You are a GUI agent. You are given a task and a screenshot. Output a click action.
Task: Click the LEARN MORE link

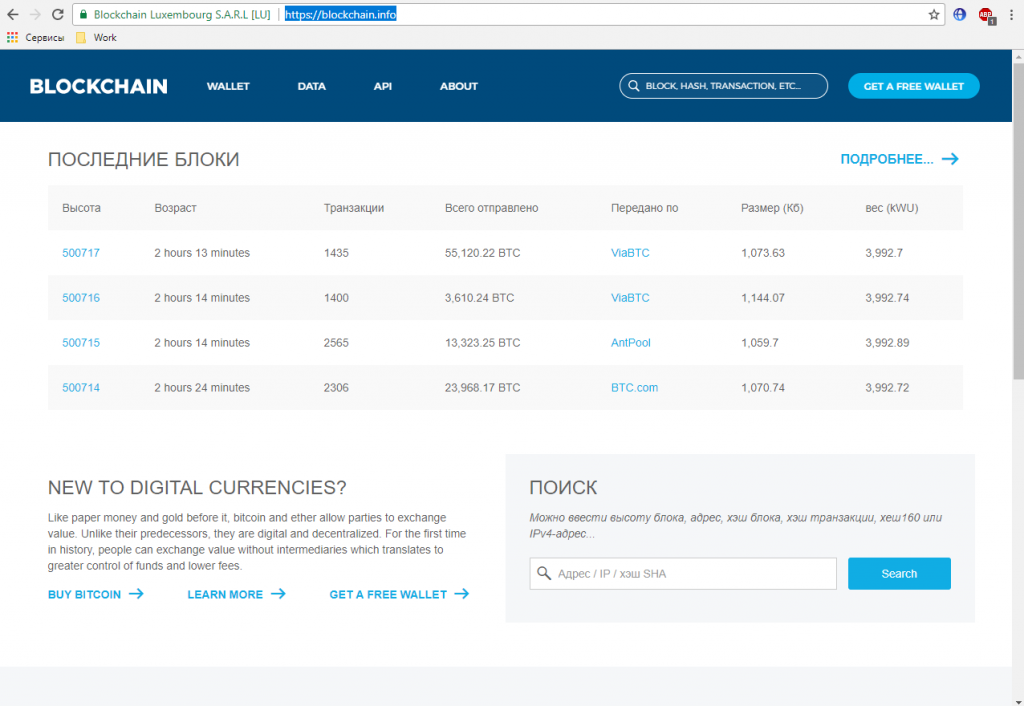click(236, 594)
